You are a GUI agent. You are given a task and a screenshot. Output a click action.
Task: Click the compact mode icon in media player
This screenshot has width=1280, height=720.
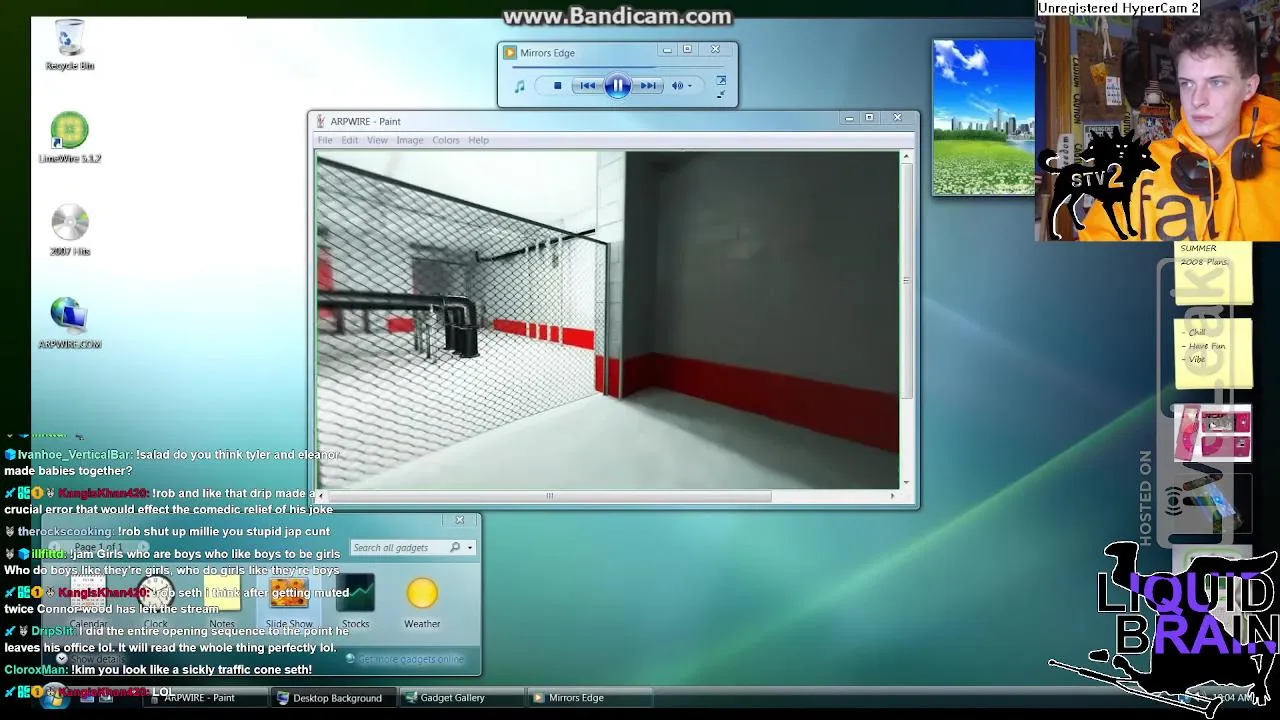[x=721, y=95]
